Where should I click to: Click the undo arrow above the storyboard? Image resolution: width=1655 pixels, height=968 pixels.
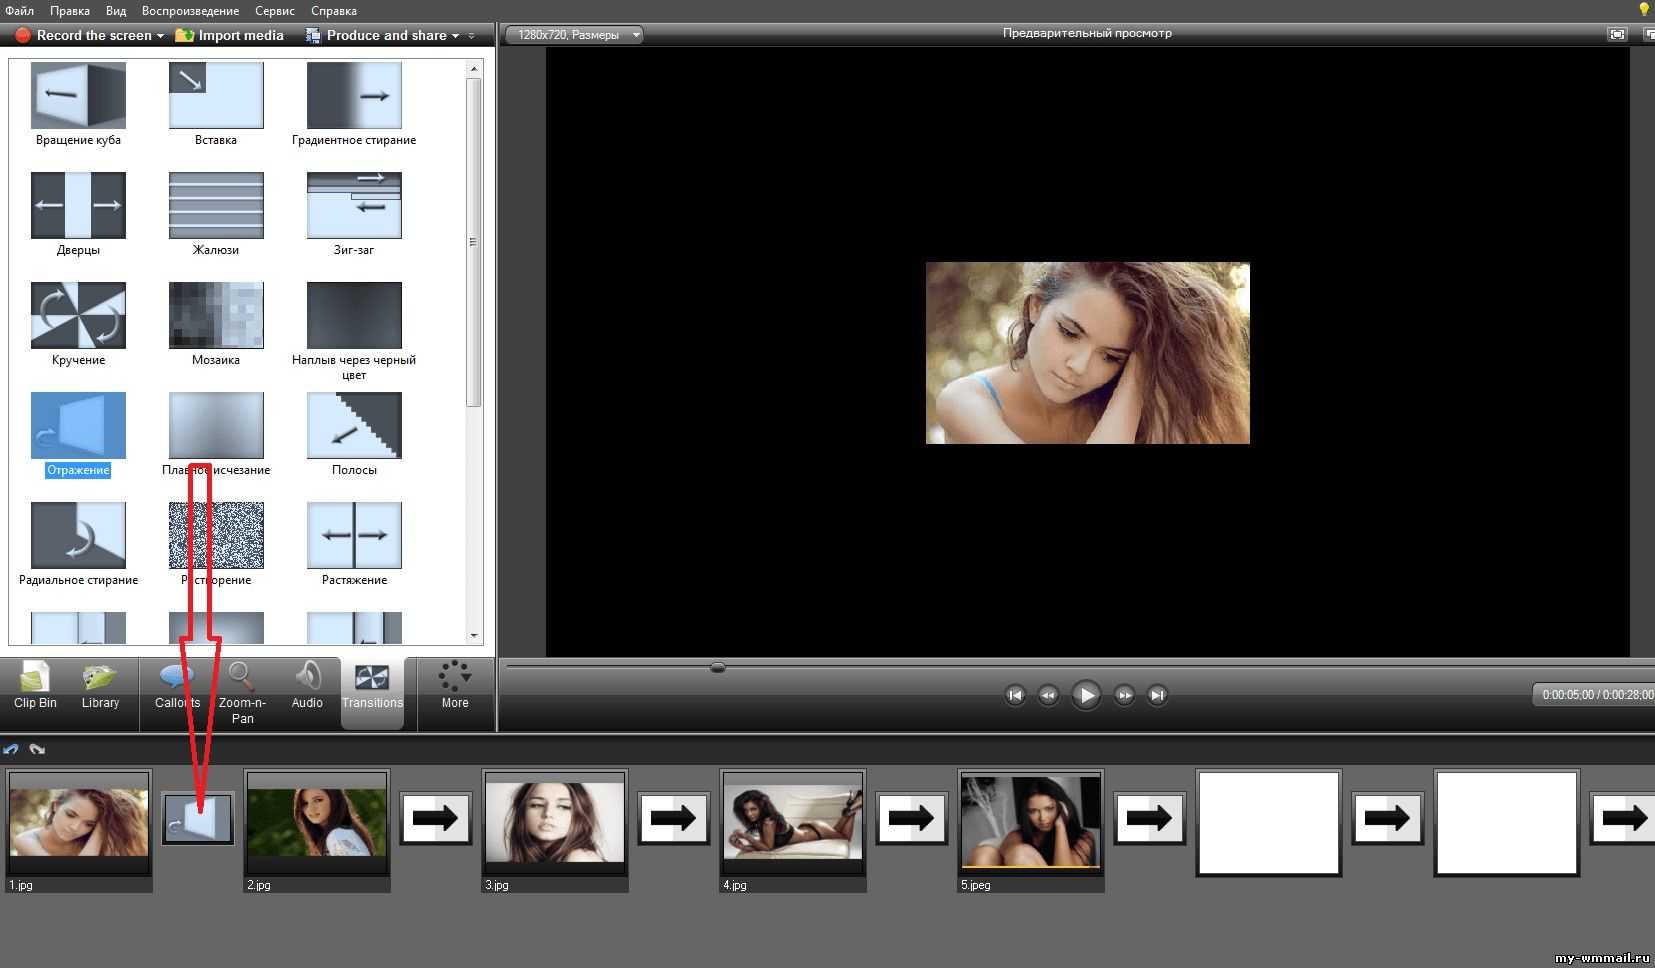11,749
